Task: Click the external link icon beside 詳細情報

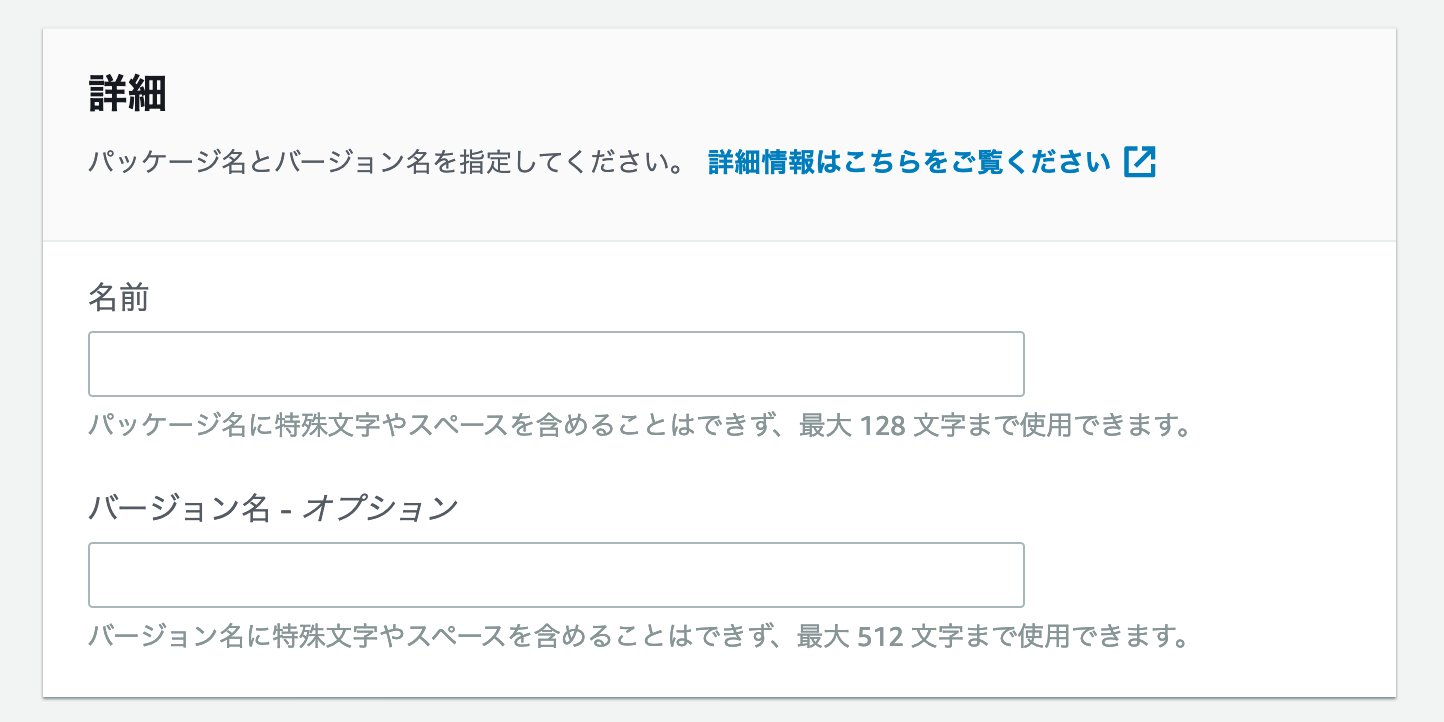Action: pos(1140,162)
